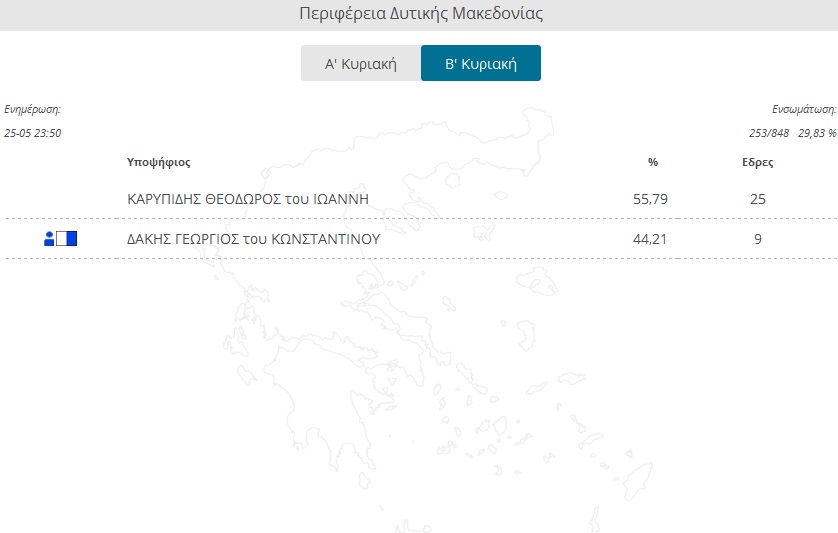Click the Υποψήφιος column header
The height and width of the screenshot is (533, 838).
pyautogui.click(x=159, y=162)
